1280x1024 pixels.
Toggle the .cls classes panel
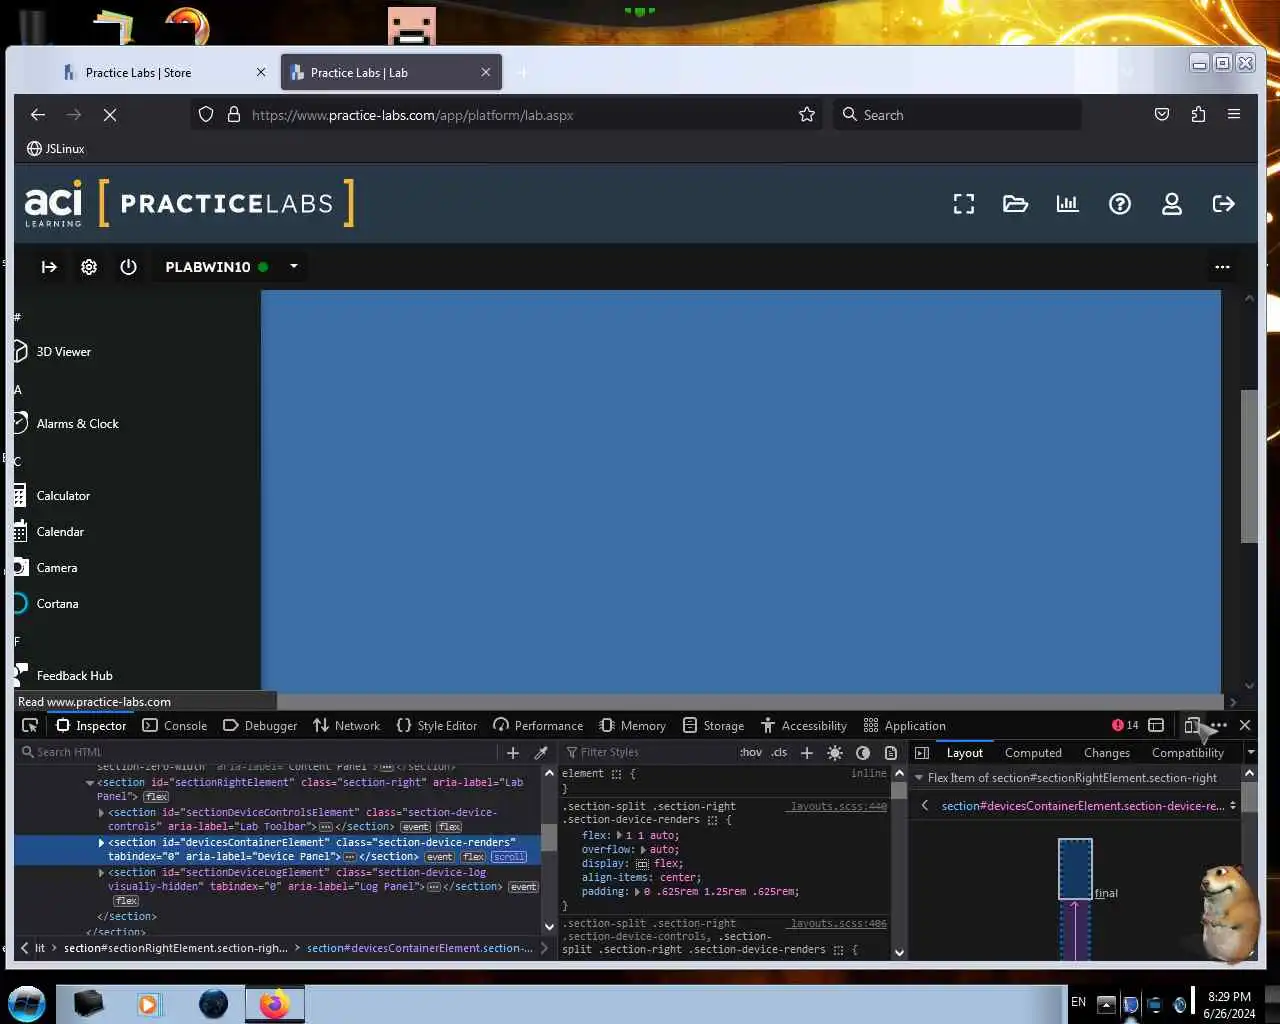click(779, 753)
